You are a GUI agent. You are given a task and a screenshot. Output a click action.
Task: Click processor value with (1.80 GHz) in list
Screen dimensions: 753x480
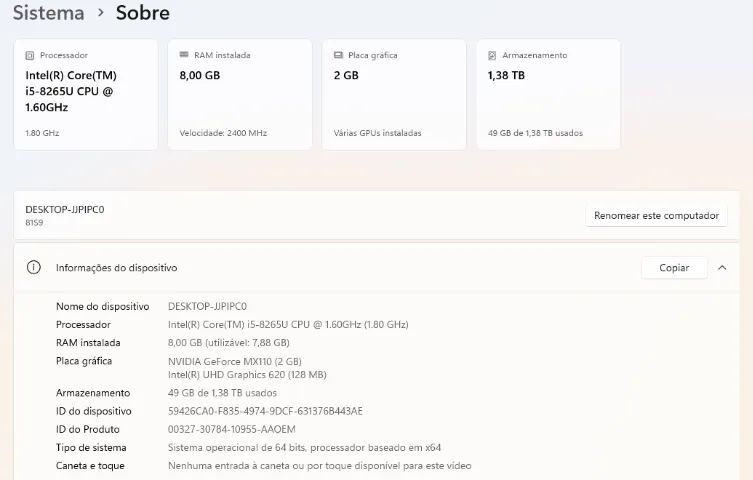pyautogui.click(x=288, y=324)
